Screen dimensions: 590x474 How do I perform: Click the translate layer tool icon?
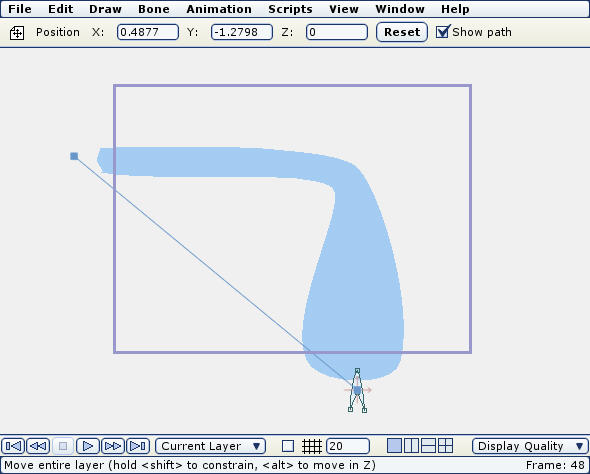[x=17, y=33]
